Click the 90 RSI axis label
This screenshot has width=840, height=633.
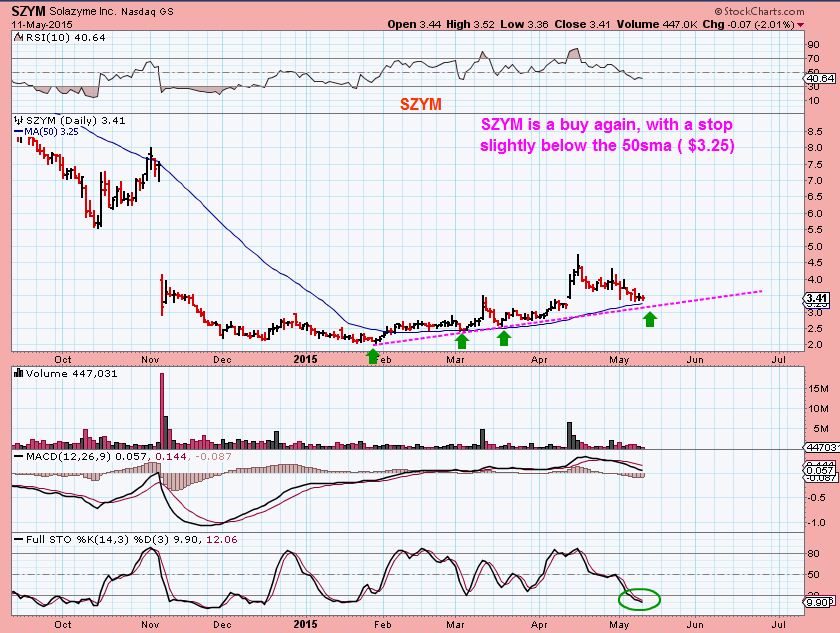click(813, 44)
